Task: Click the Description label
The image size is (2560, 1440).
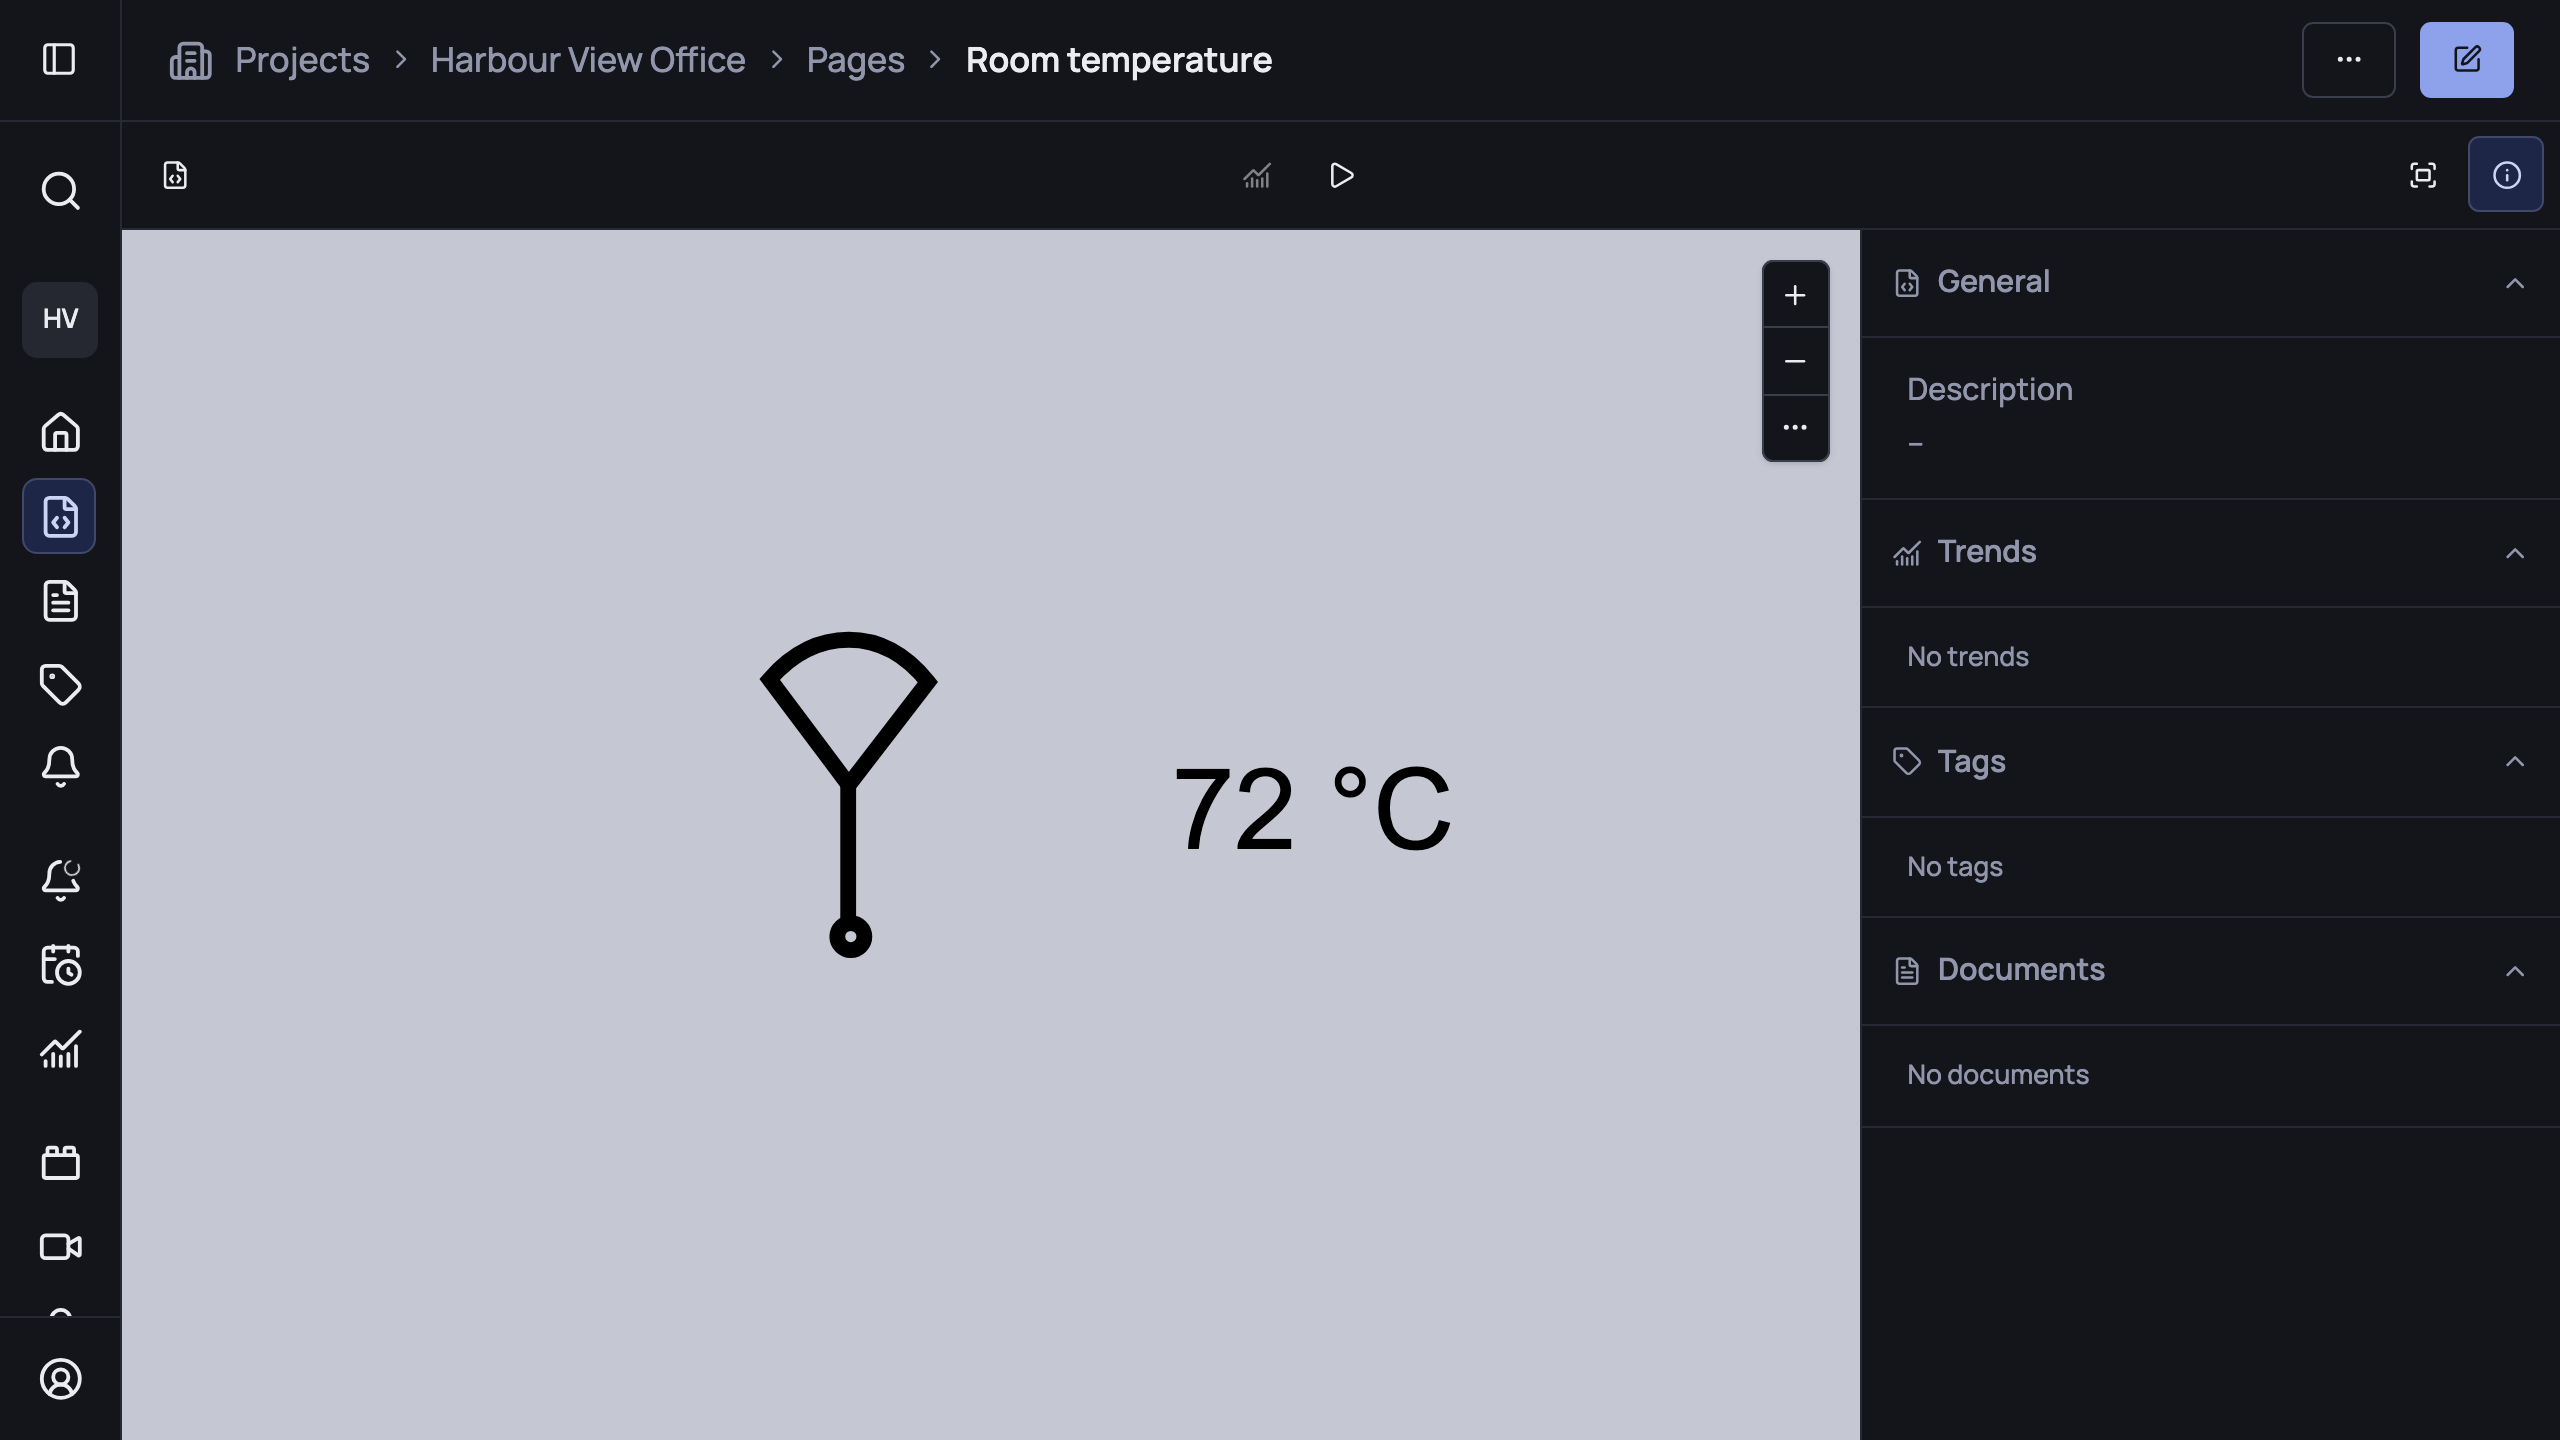Action: pos(1989,389)
